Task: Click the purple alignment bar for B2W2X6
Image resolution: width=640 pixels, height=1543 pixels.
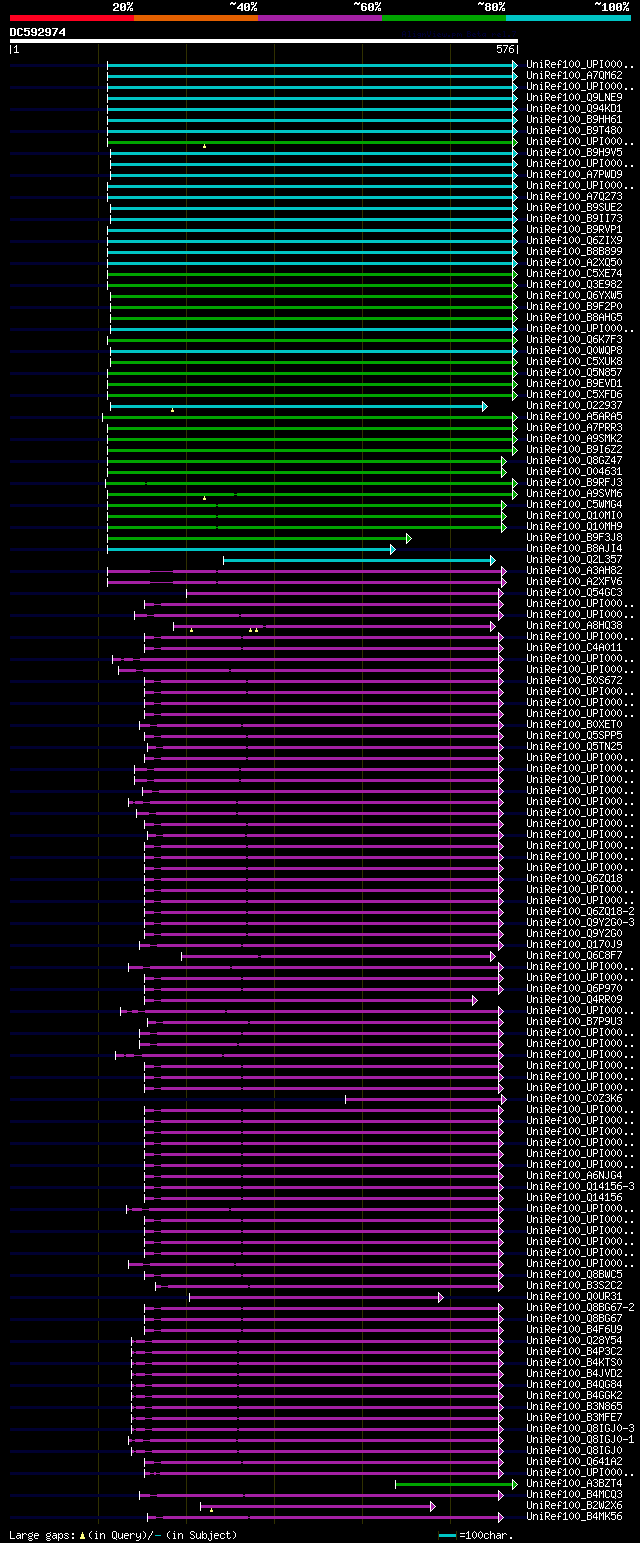Action: (x=318, y=1506)
